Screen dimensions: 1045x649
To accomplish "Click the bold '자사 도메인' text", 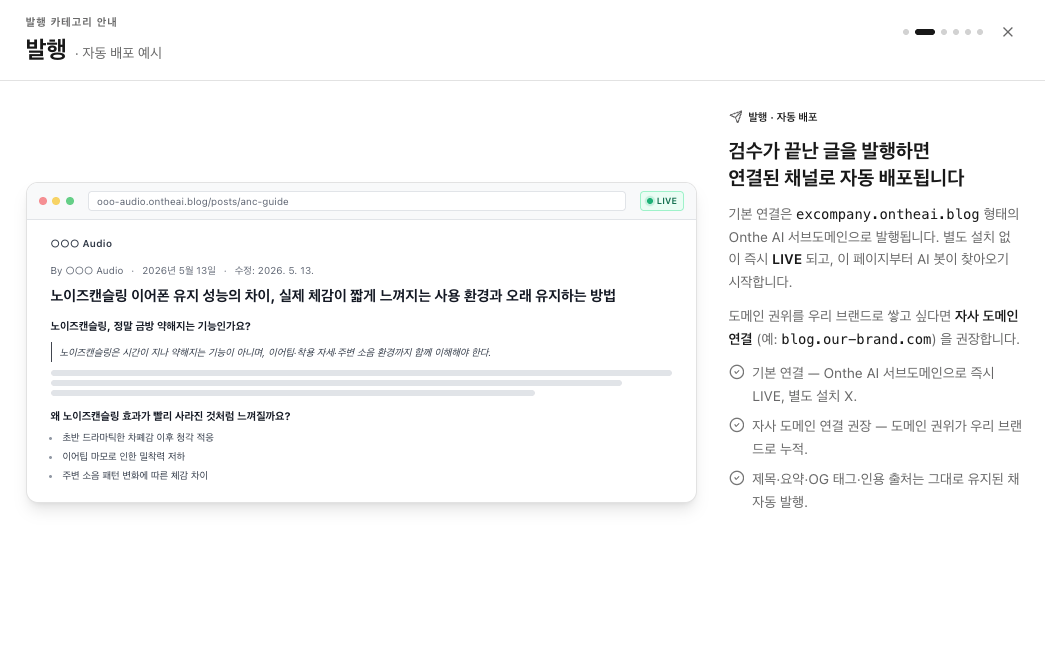I will point(986,316).
